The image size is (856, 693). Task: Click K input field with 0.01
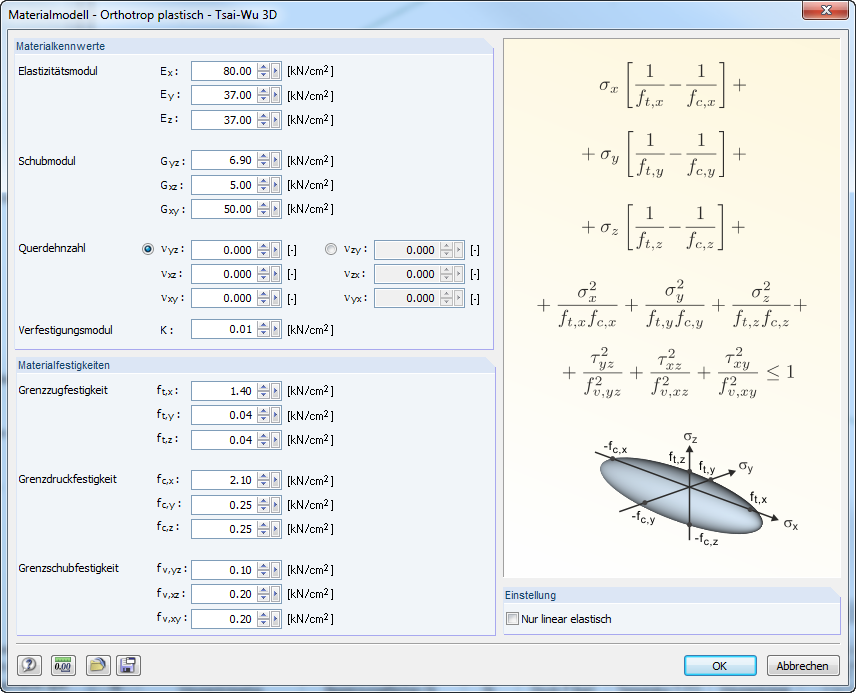(224, 329)
